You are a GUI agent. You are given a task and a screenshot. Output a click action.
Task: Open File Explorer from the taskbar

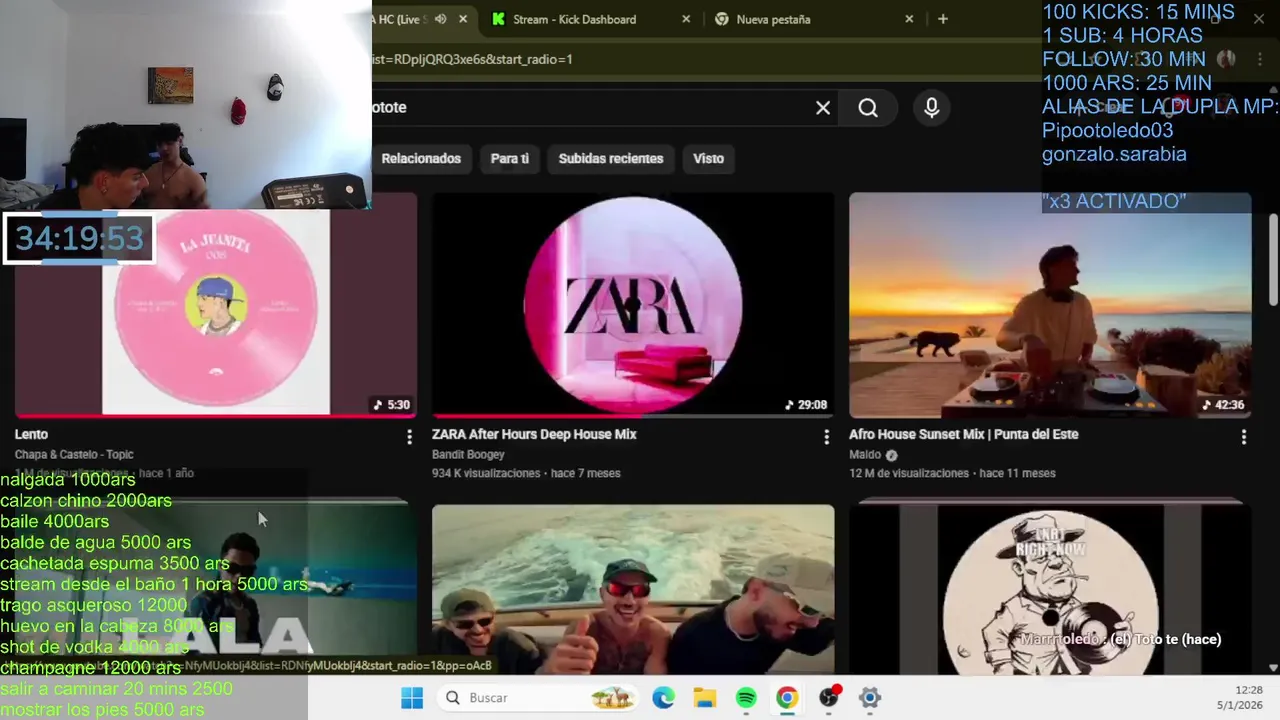(705, 698)
